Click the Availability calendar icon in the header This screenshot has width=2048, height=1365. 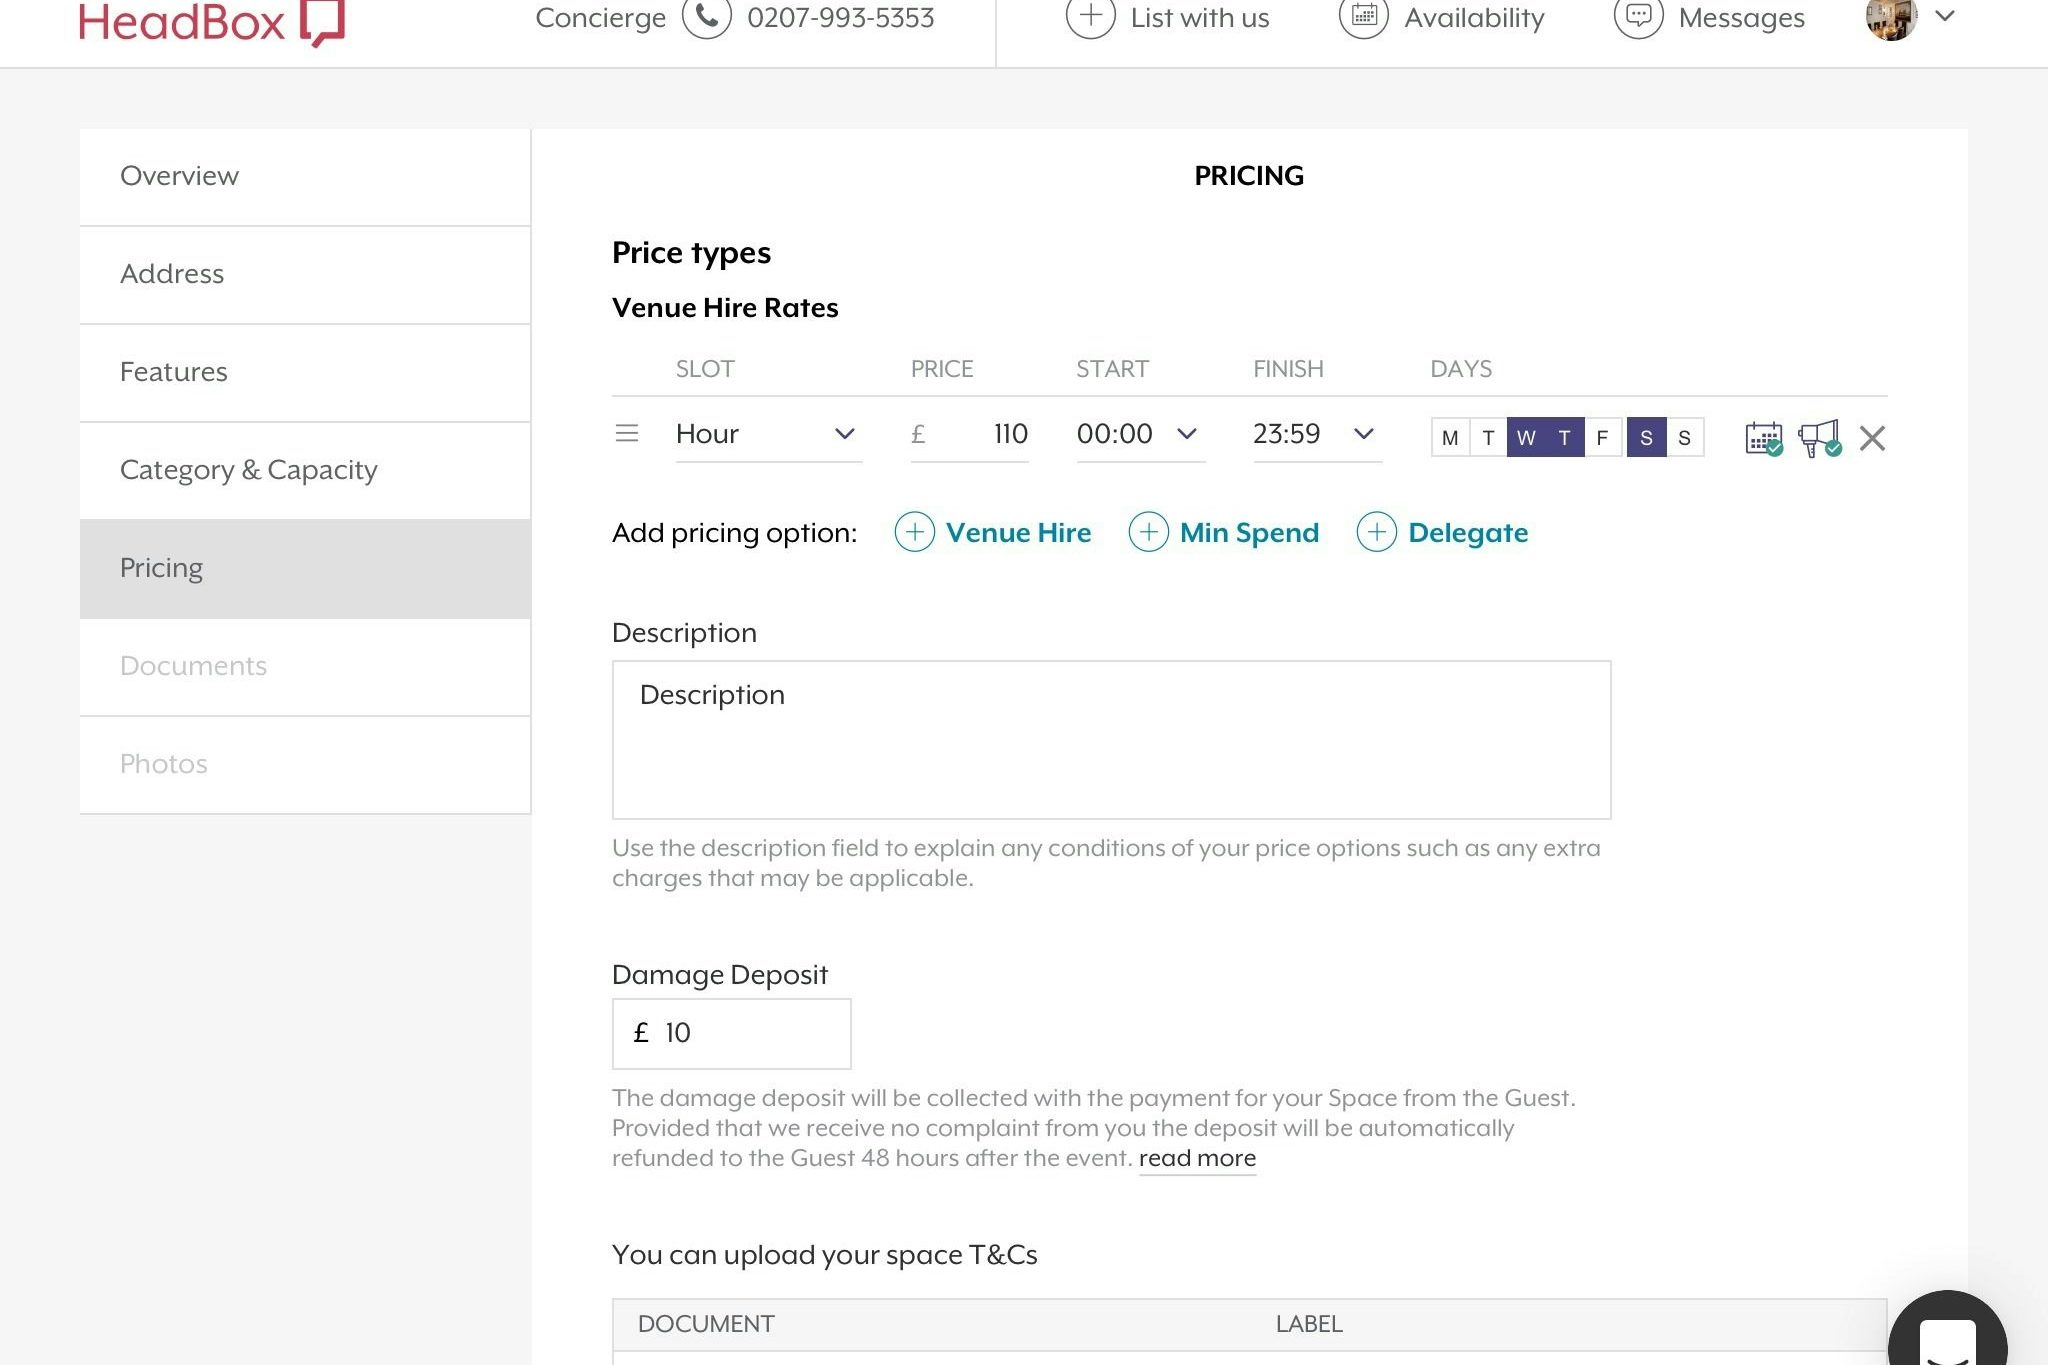click(1363, 17)
